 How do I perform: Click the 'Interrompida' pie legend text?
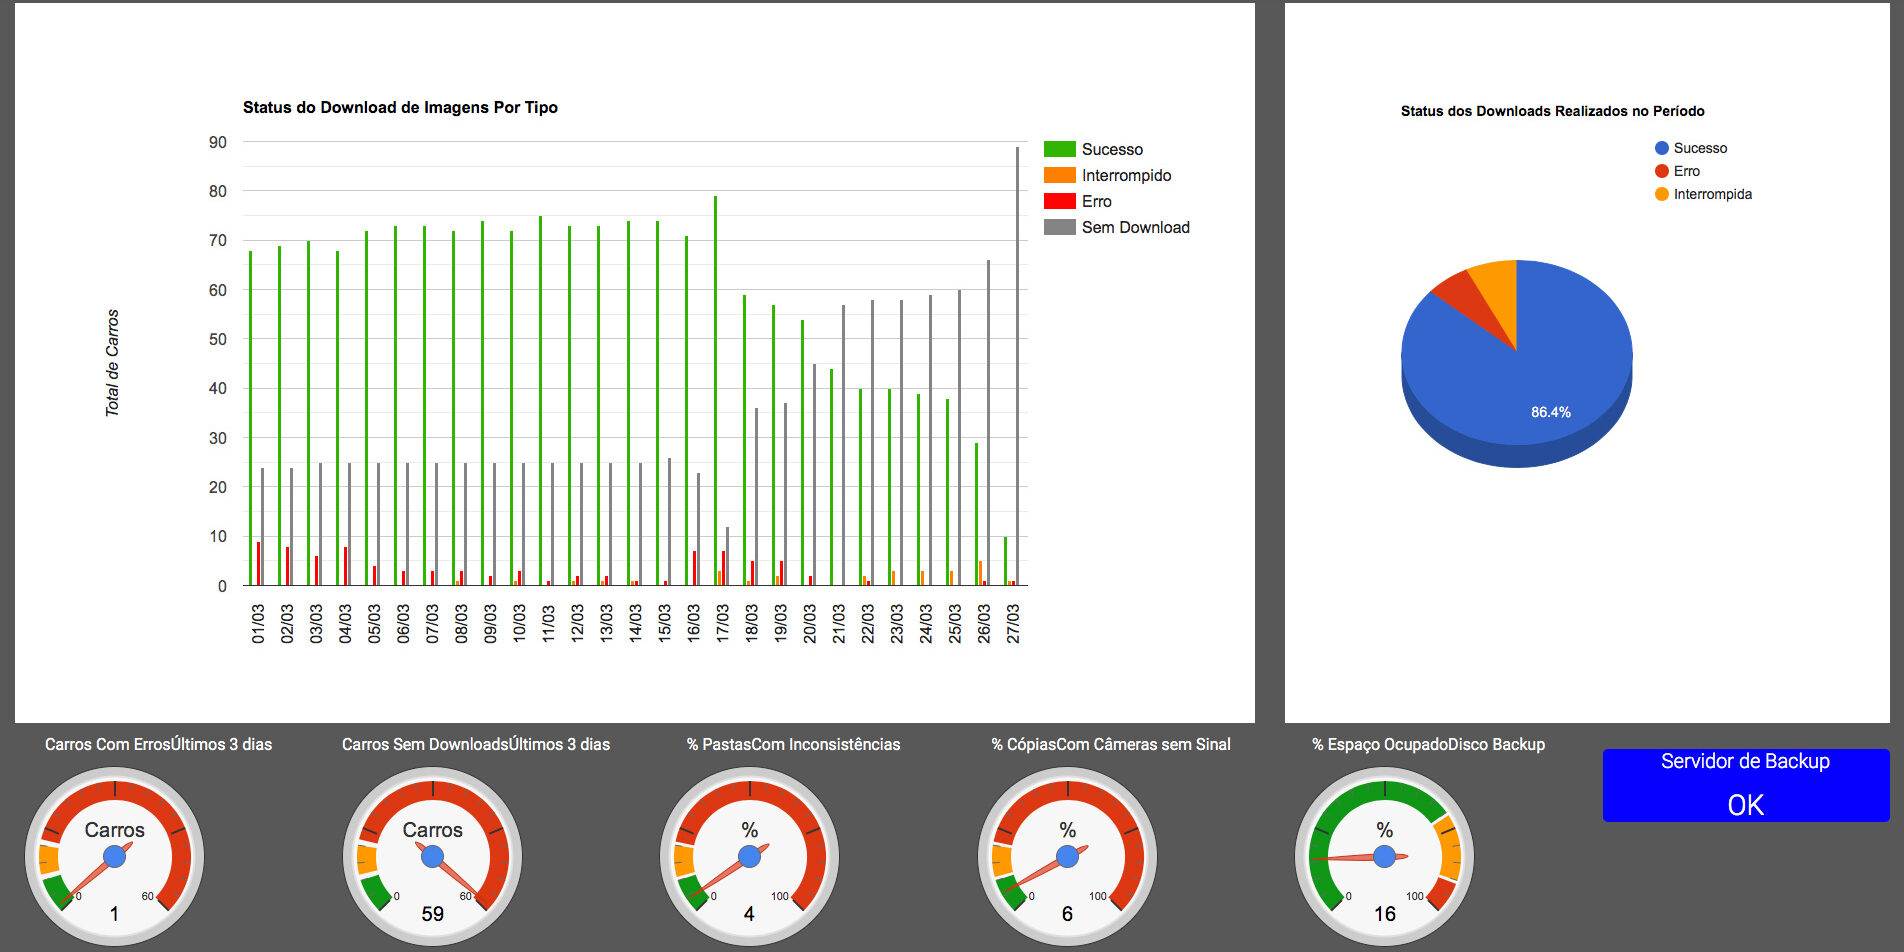[x=1712, y=194]
